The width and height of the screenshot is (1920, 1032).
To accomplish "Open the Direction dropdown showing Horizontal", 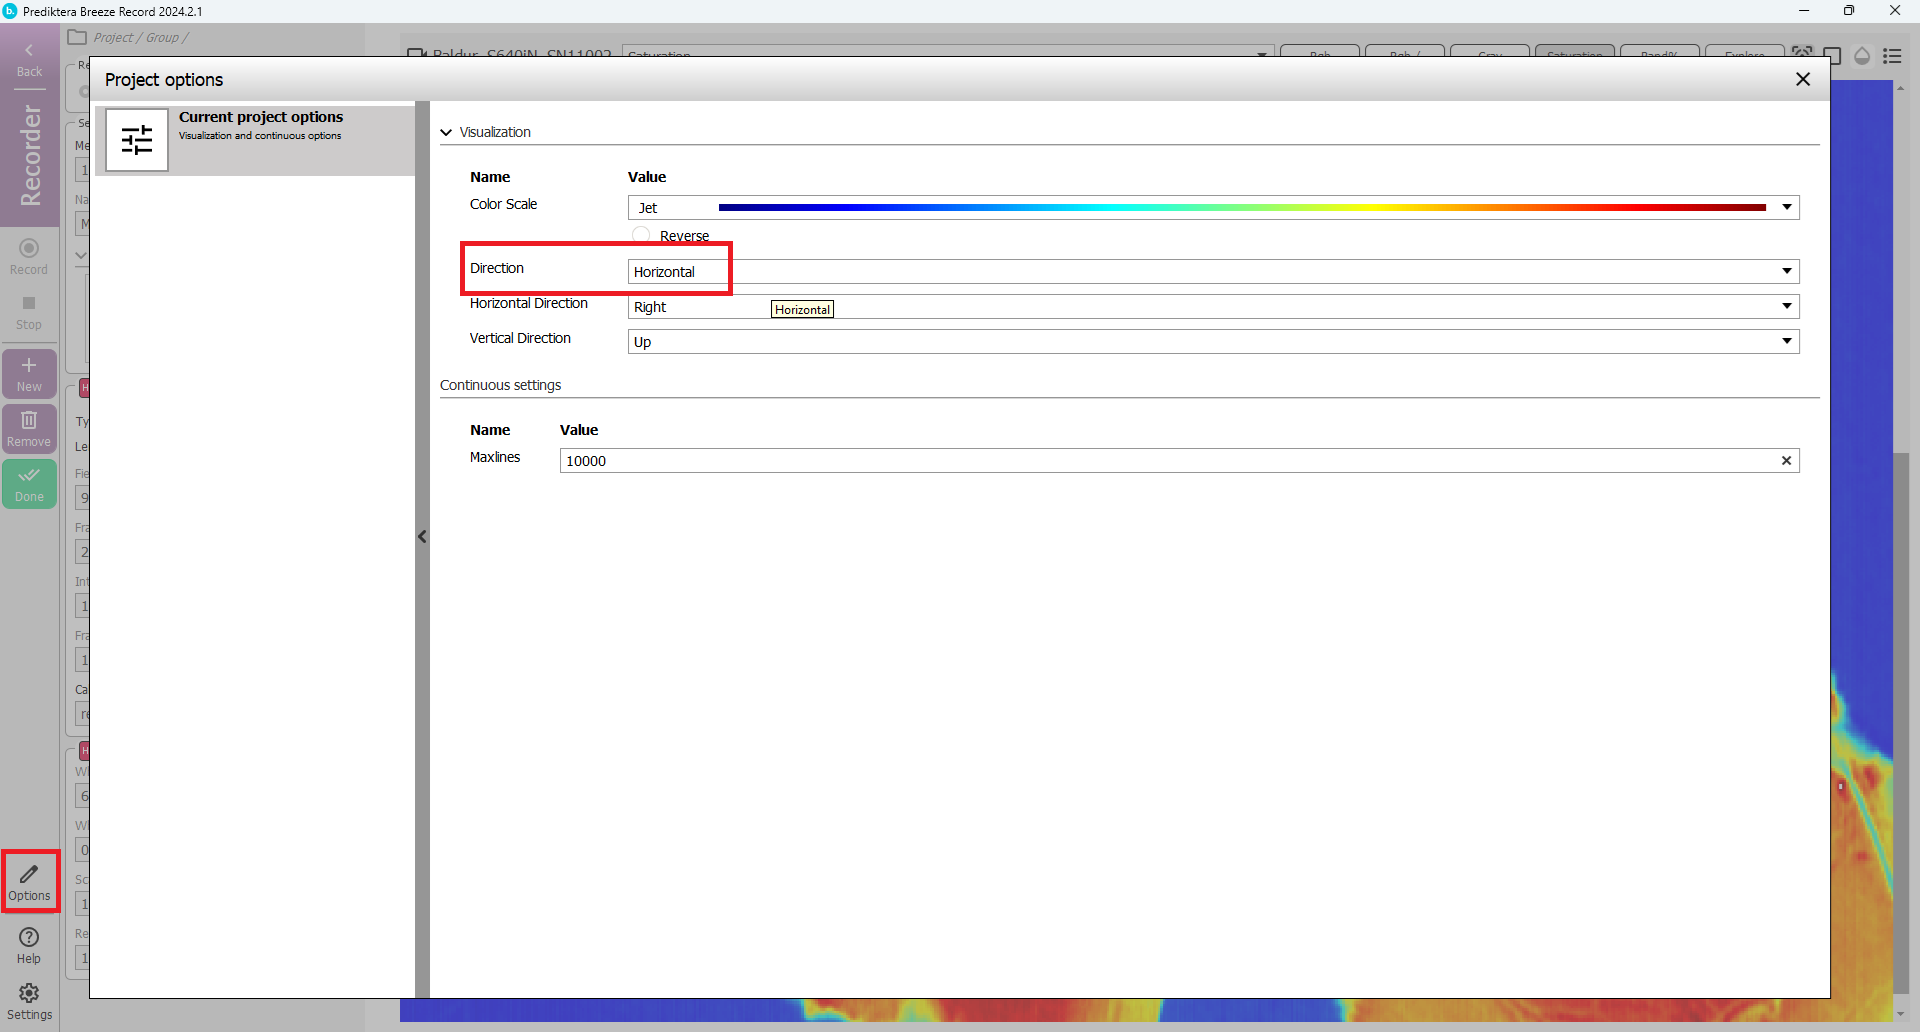I will click(1786, 272).
